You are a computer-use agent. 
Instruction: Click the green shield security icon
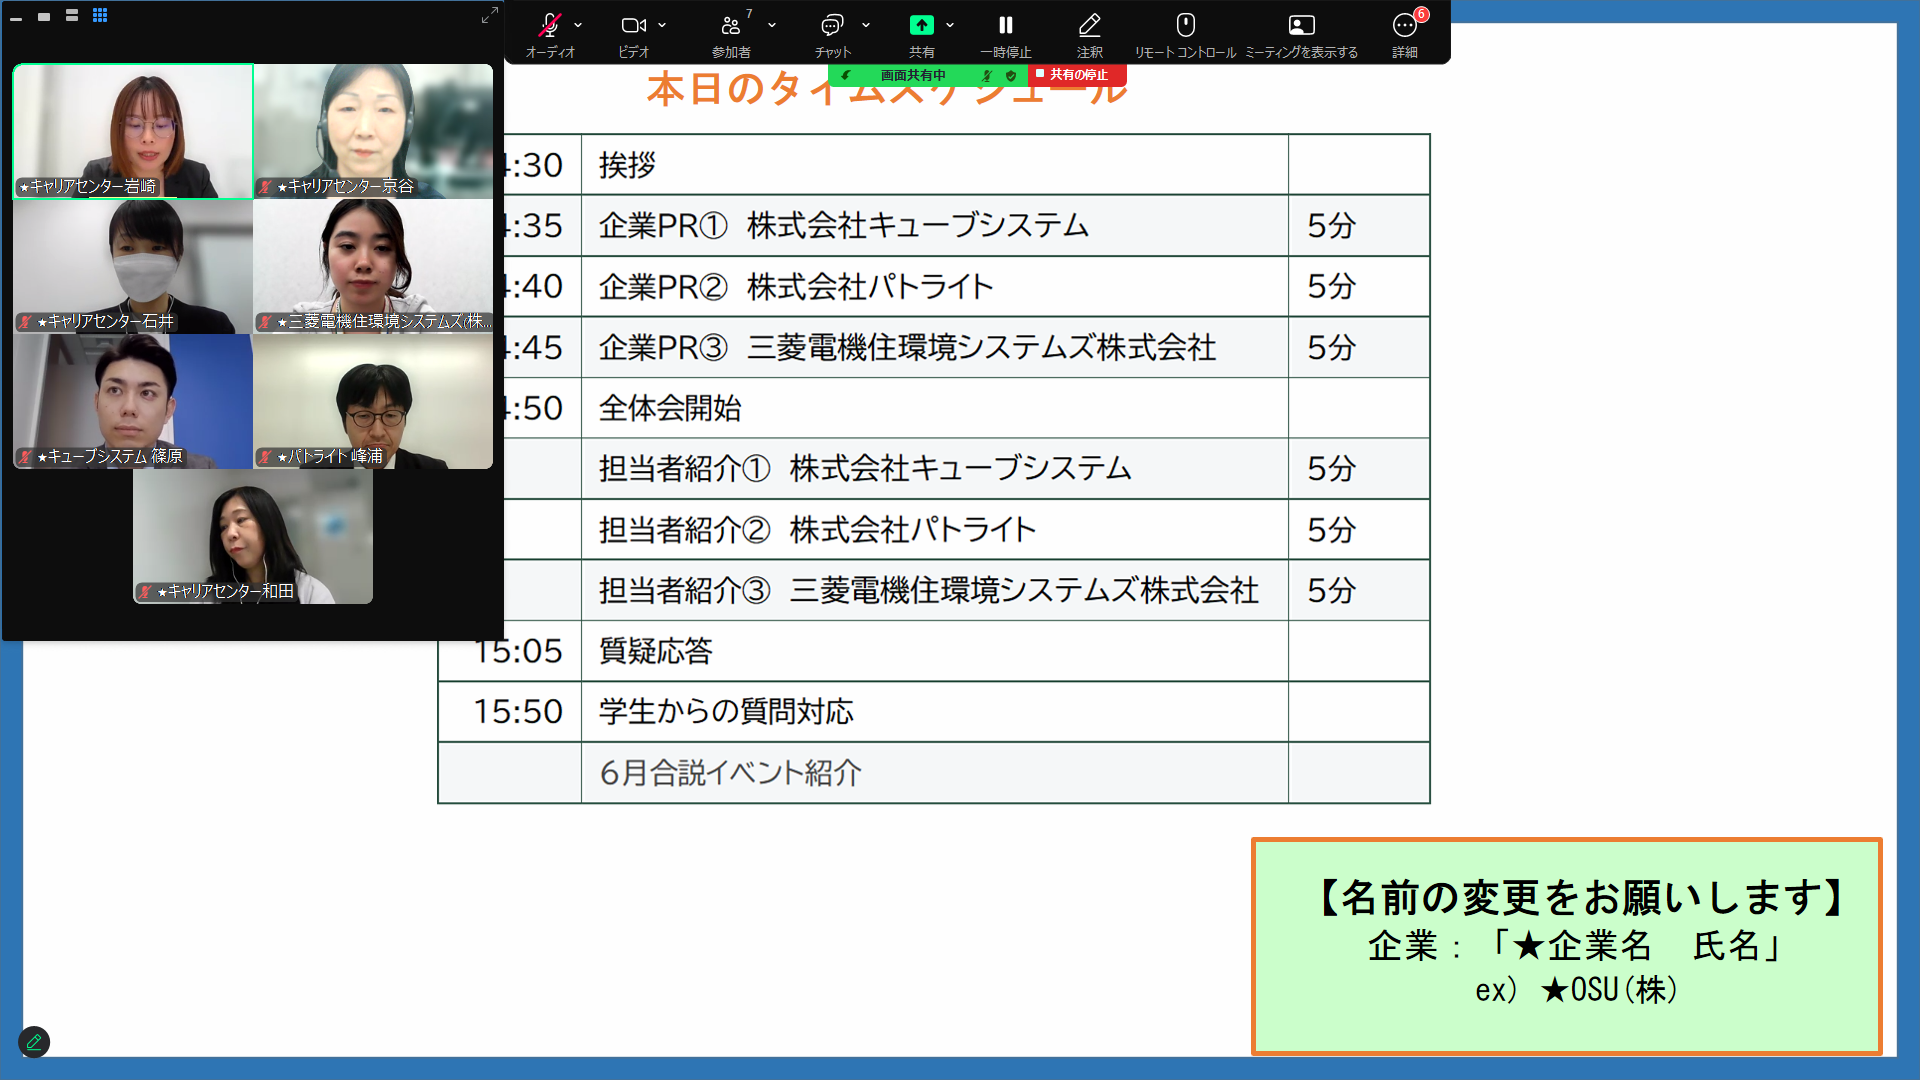(1011, 75)
